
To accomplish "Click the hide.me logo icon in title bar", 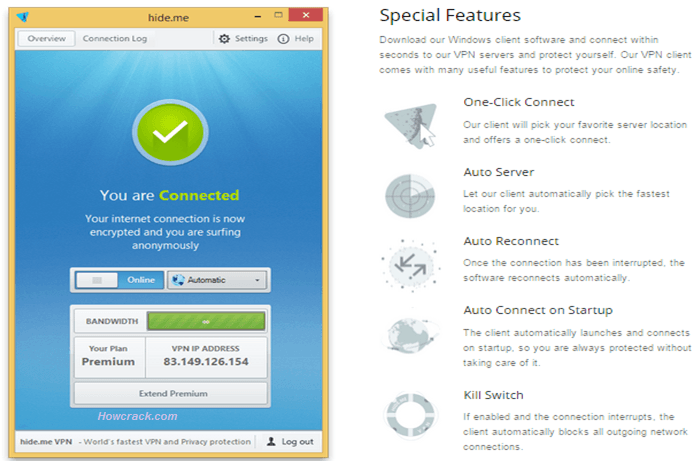I will coord(23,17).
